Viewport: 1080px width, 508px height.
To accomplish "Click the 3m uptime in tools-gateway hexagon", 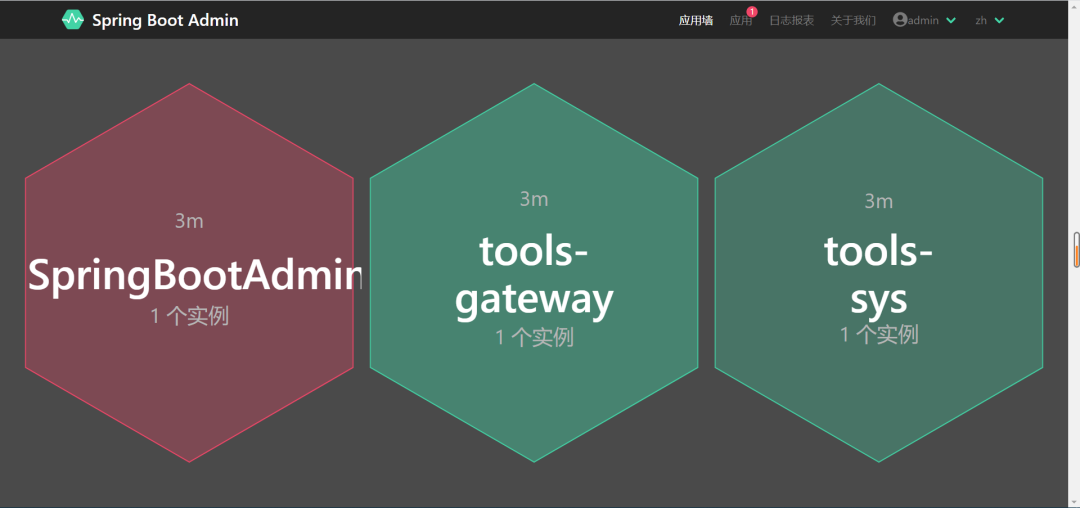I will [534, 199].
